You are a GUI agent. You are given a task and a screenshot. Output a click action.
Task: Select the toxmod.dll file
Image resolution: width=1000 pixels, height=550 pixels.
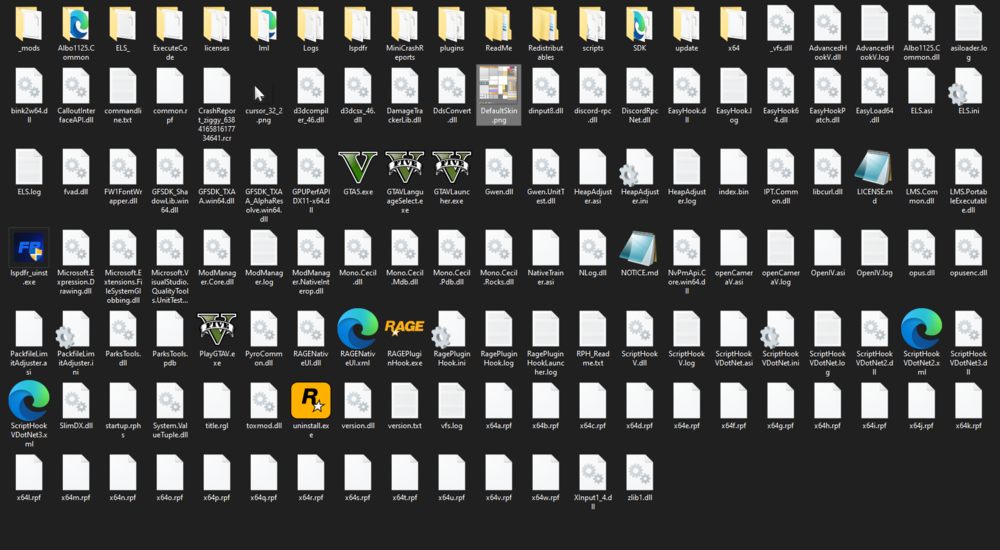coord(263,401)
